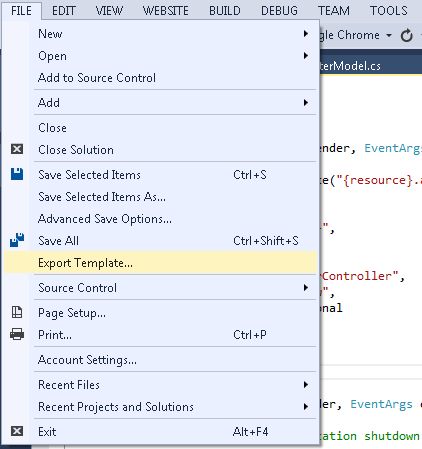The width and height of the screenshot is (422, 449).
Task: Choose Recent Projects and Solutions entry
Action: click(160, 407)
